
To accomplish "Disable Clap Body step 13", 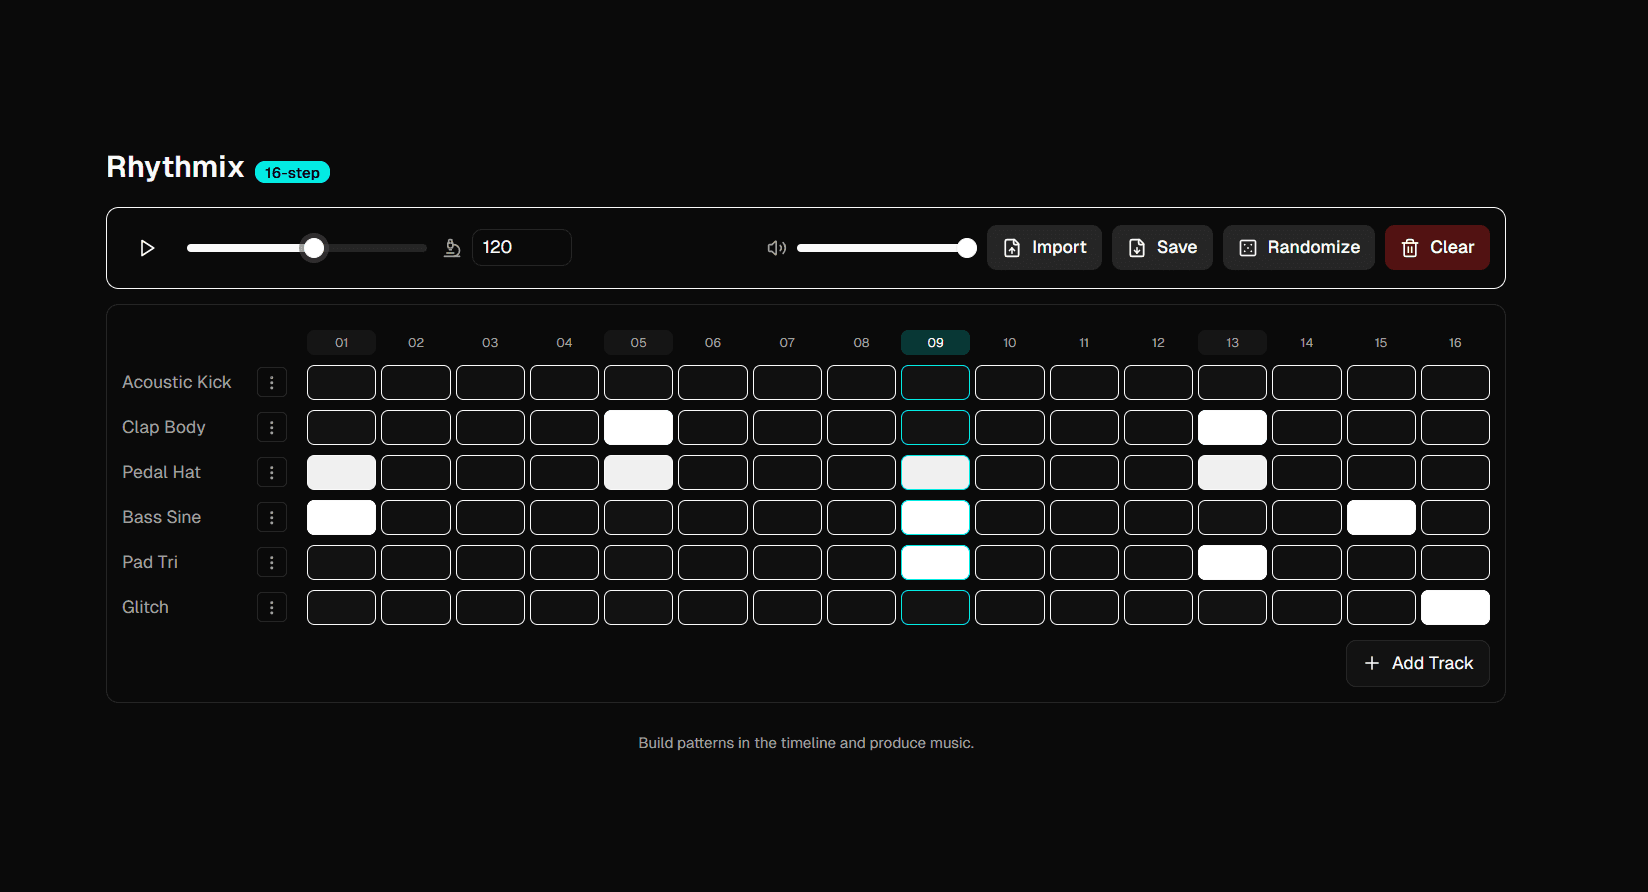I will click(x=1232, y=427).
